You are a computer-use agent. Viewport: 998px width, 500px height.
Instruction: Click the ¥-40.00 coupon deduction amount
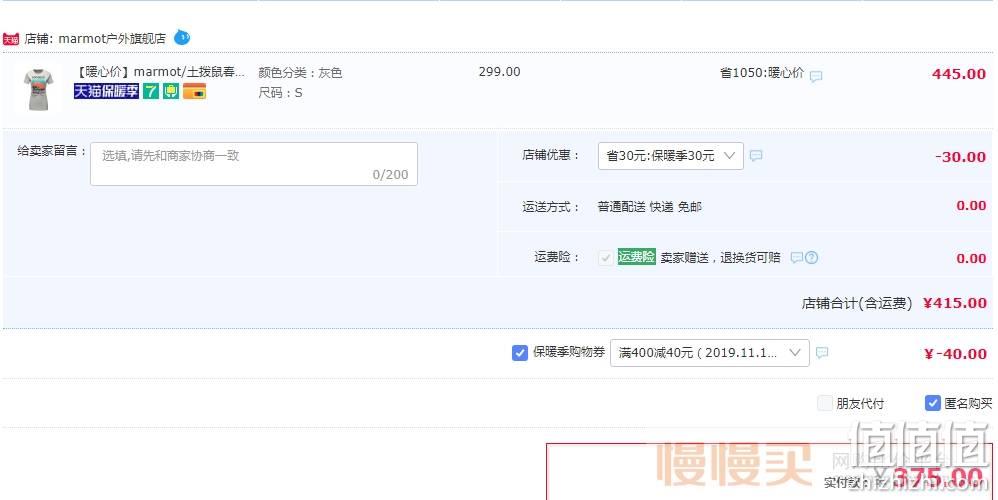point(955,354)
